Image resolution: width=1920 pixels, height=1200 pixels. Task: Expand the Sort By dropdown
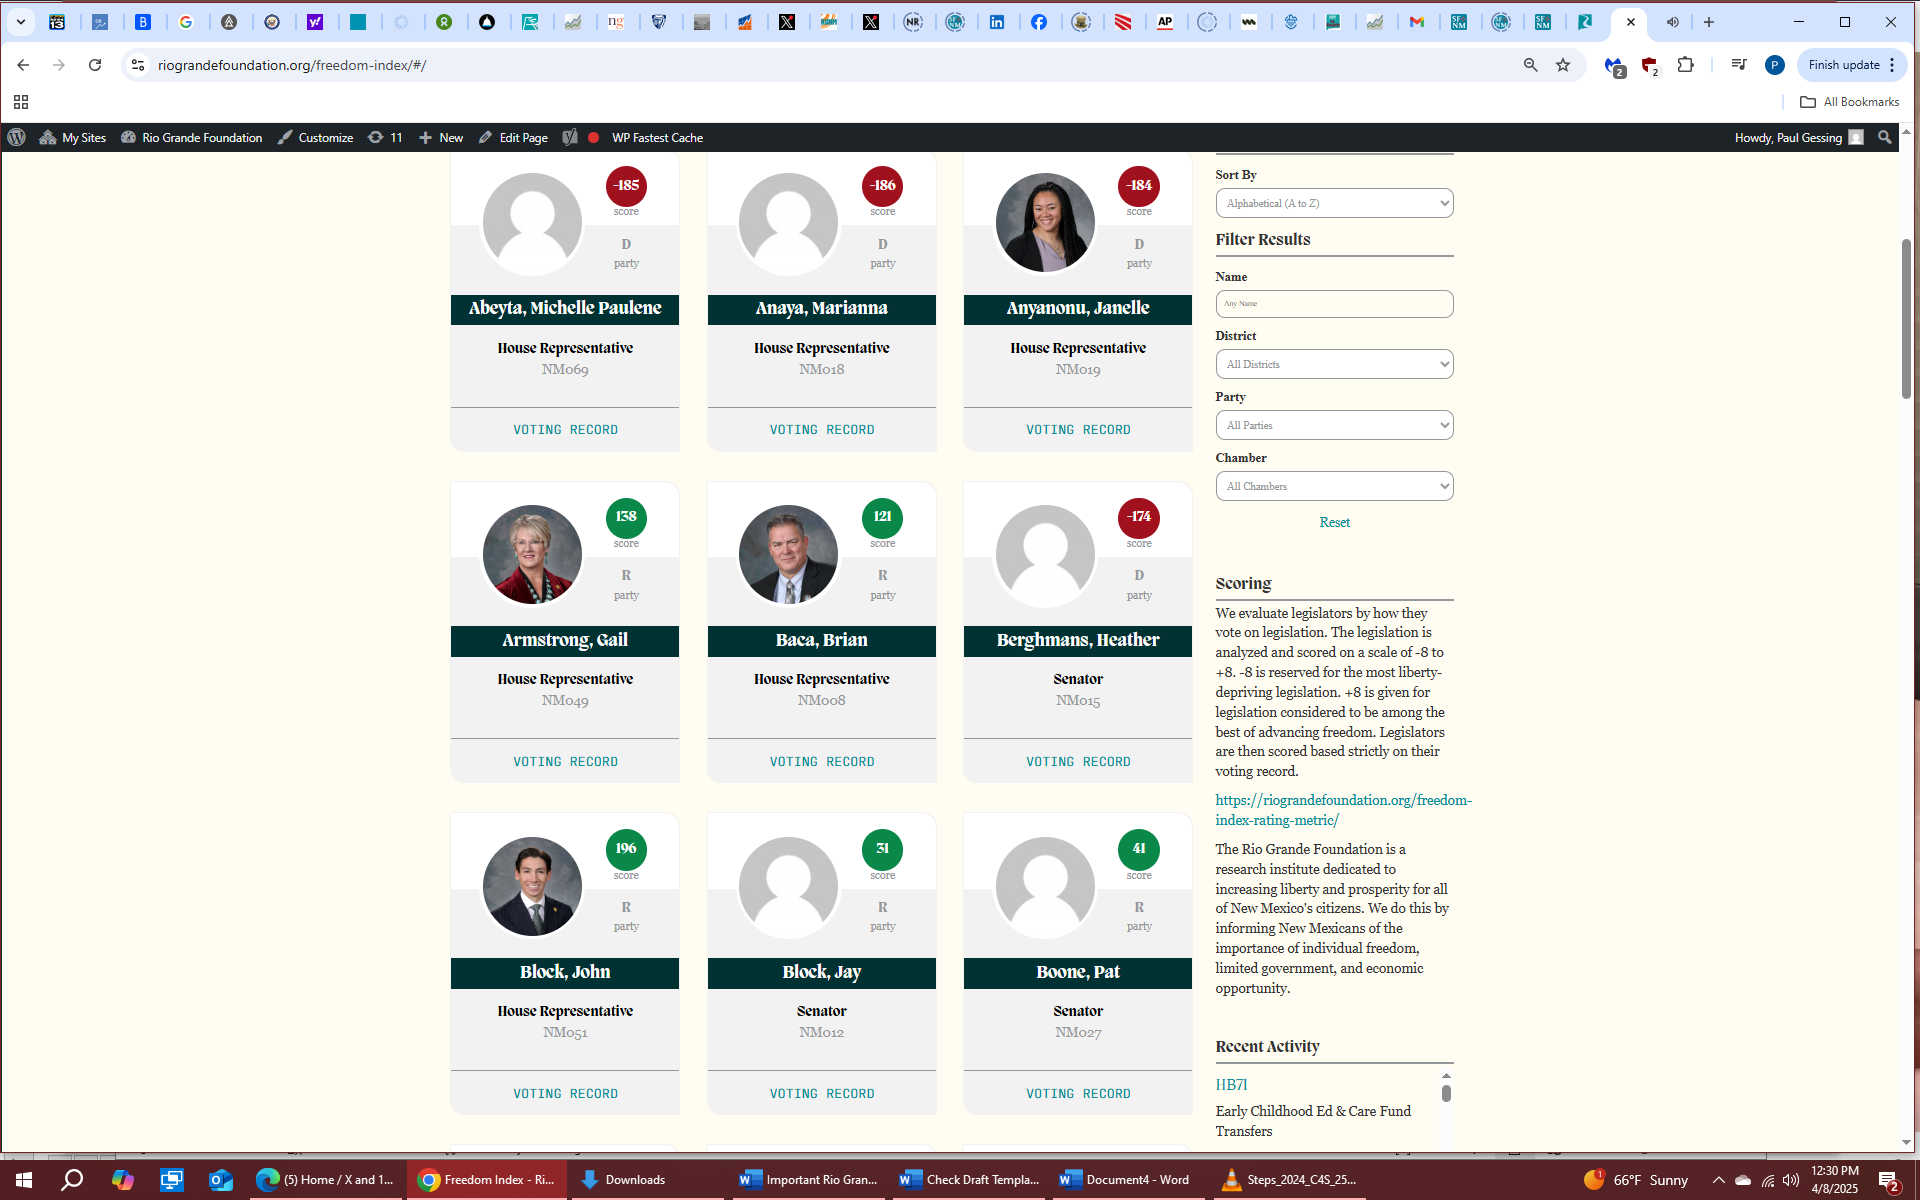pos(1334,203)
